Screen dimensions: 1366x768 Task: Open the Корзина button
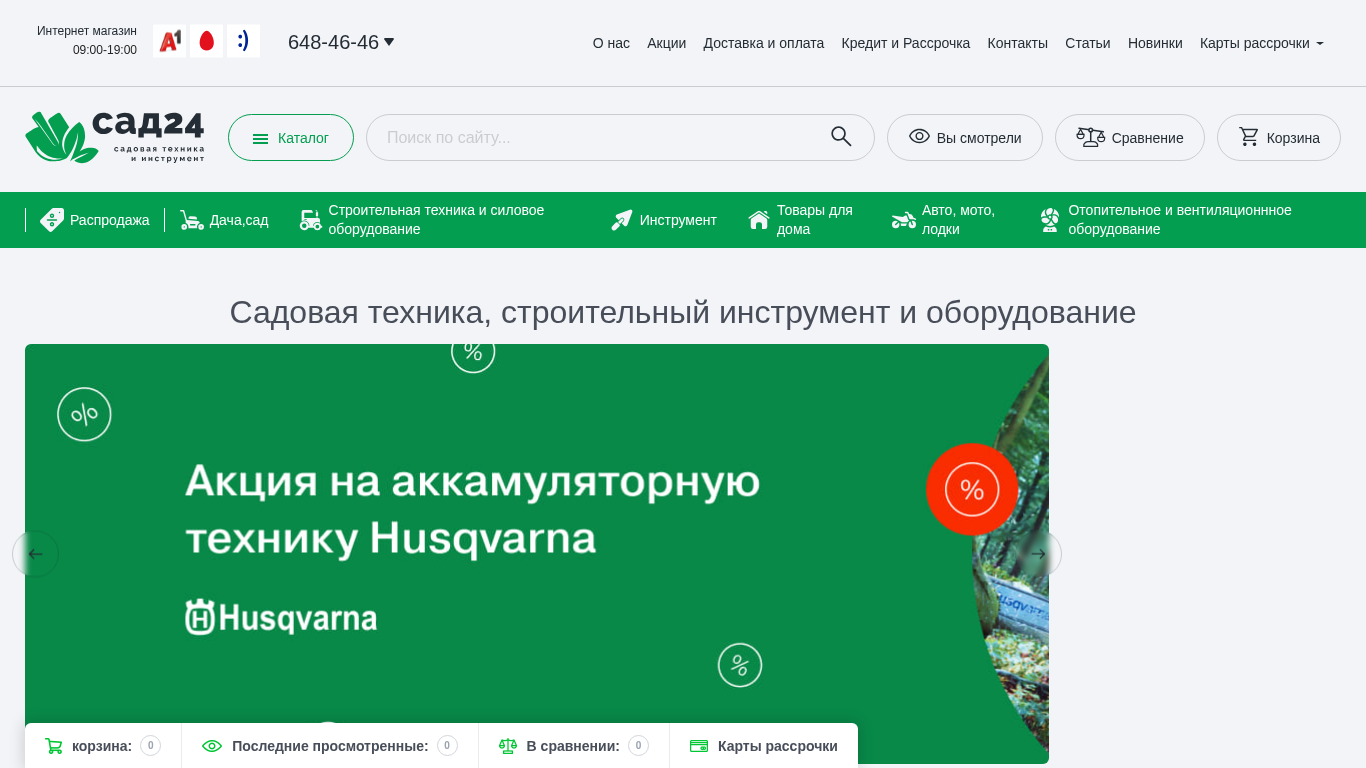click(x=1279, y=137)
